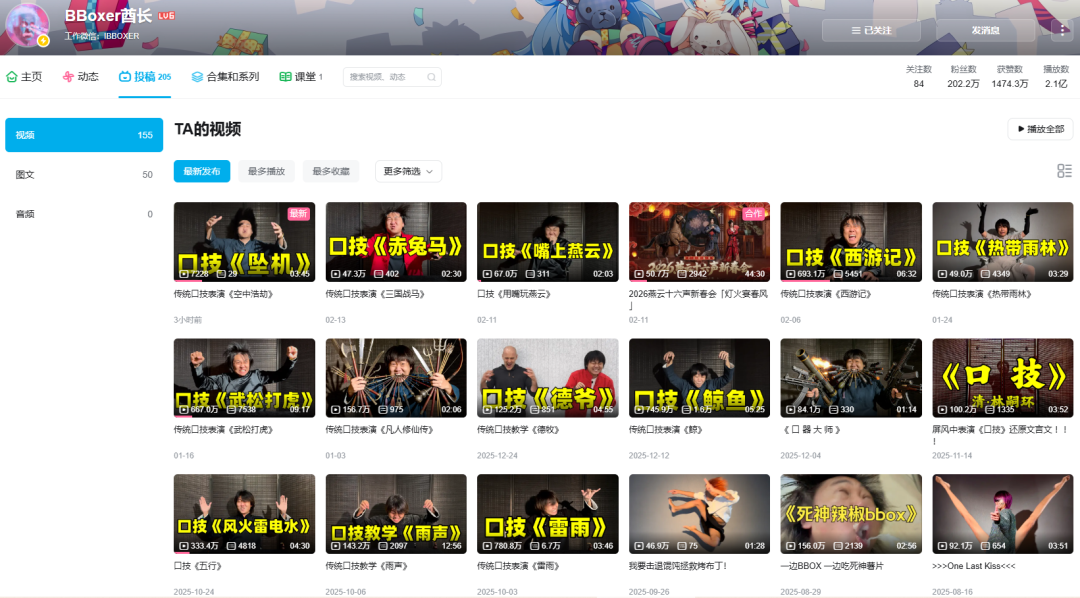Click the search magnifier icon
The image size is (1080, 598).
(x=431, y=77)
